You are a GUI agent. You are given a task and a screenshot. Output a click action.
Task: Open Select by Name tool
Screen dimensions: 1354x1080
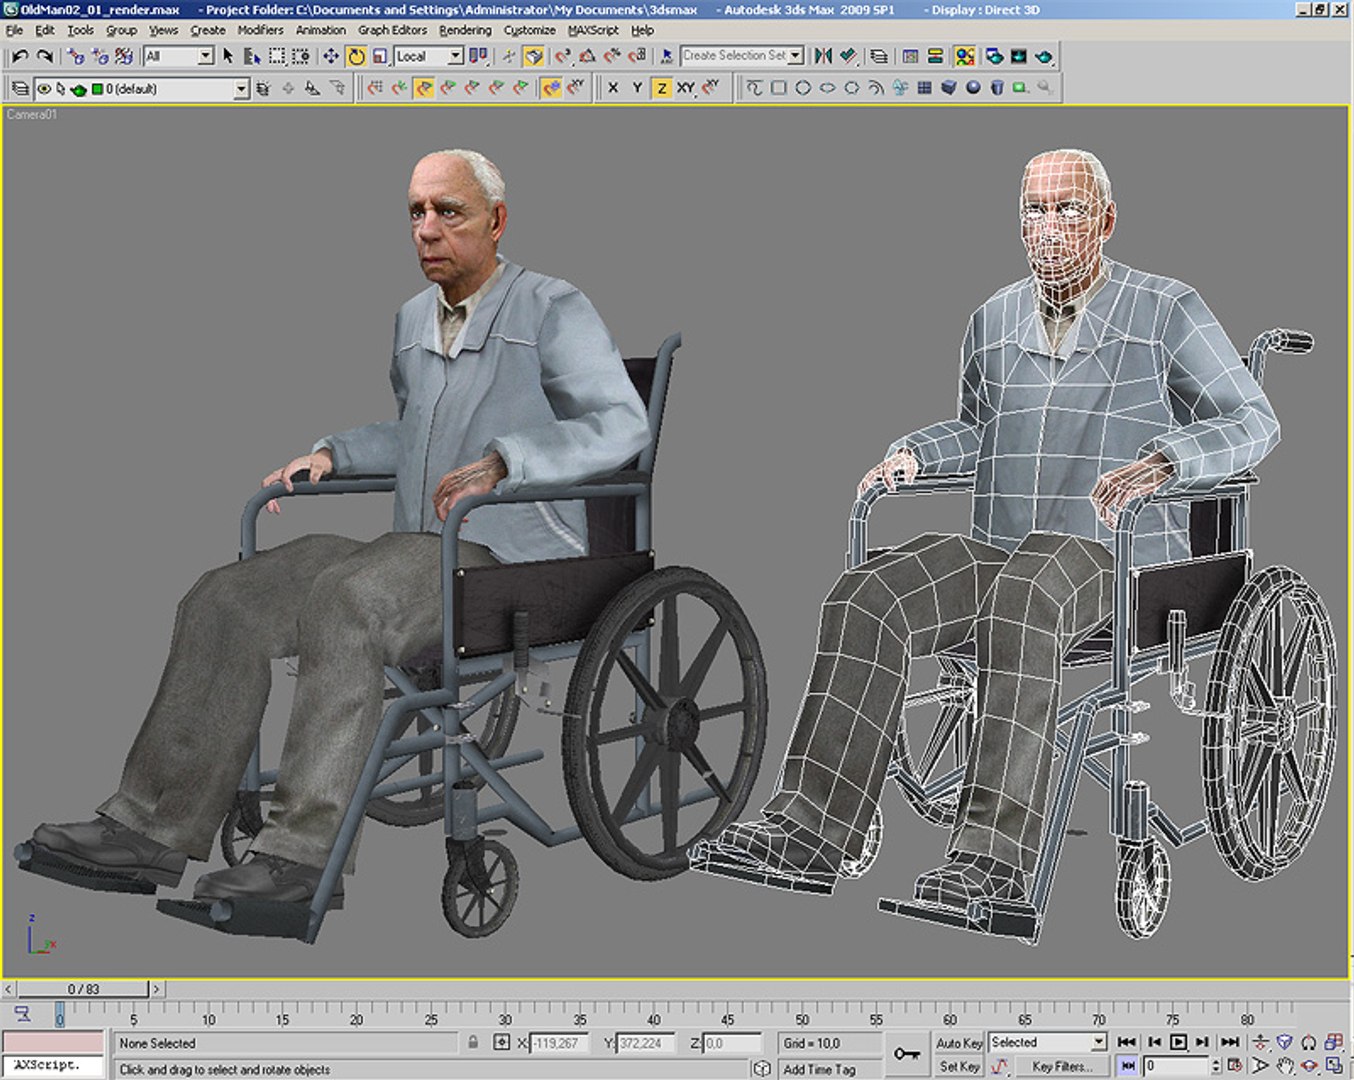point(252,57)
